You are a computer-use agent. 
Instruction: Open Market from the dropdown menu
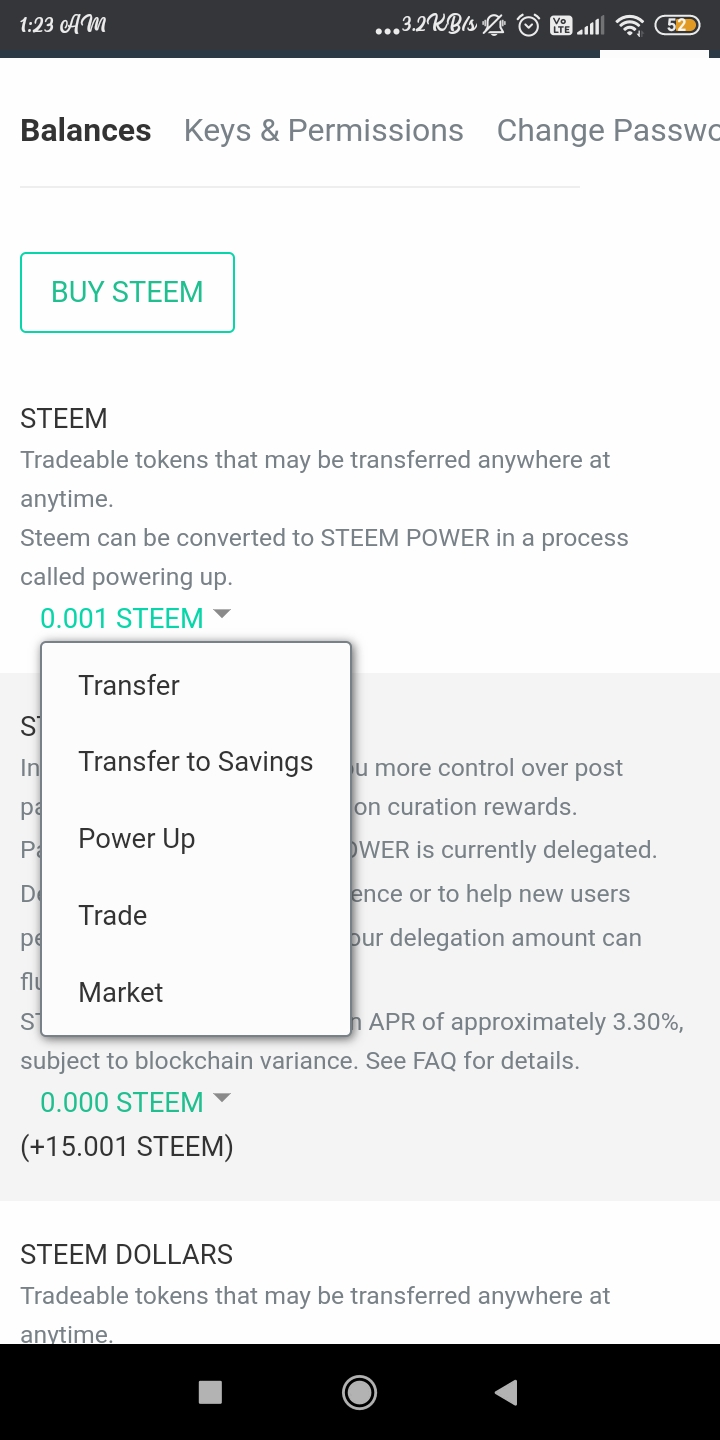click(121, 993)
